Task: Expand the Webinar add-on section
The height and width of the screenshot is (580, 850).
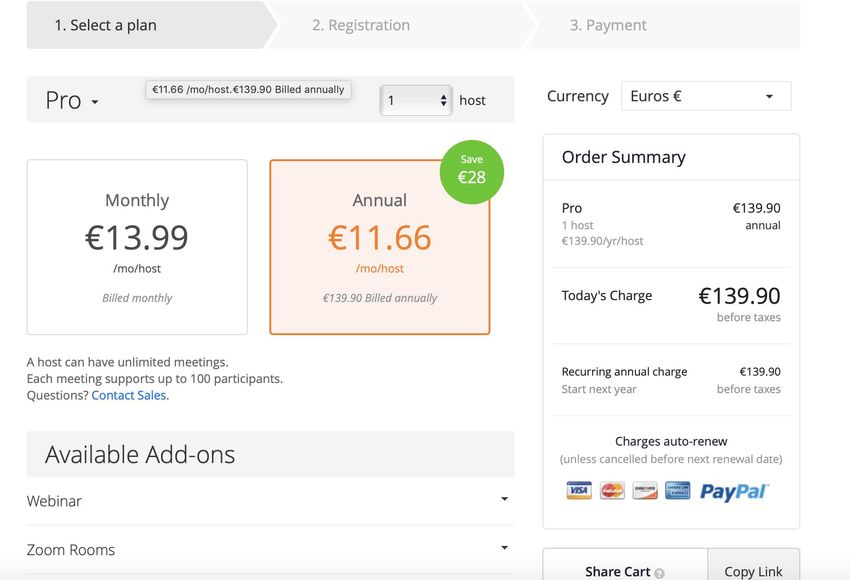Action: (x=271, y=500)
